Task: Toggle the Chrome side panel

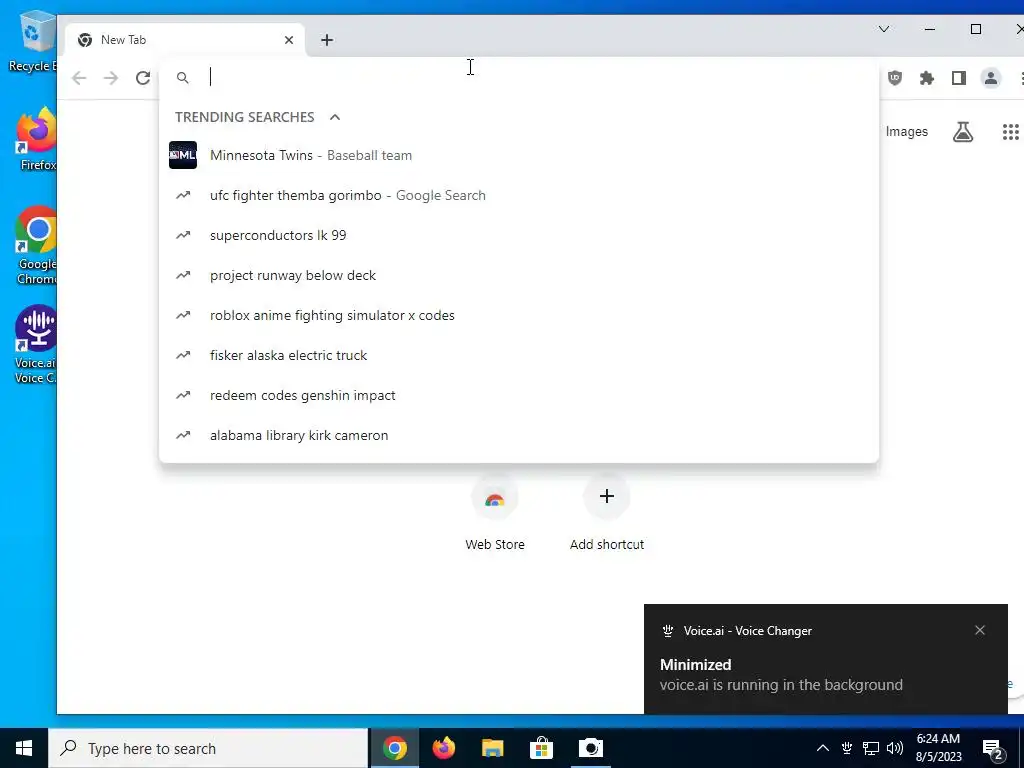Action: [x=959, y=78]
